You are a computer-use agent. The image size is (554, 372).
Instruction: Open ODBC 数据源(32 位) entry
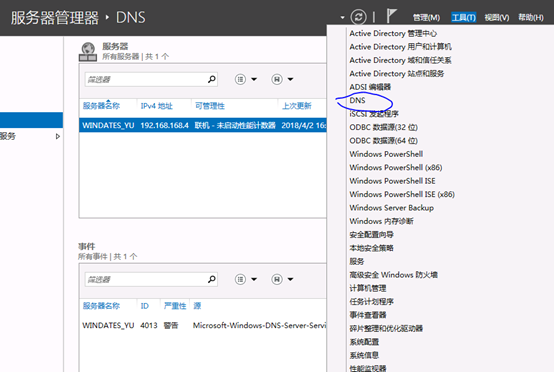383,128
